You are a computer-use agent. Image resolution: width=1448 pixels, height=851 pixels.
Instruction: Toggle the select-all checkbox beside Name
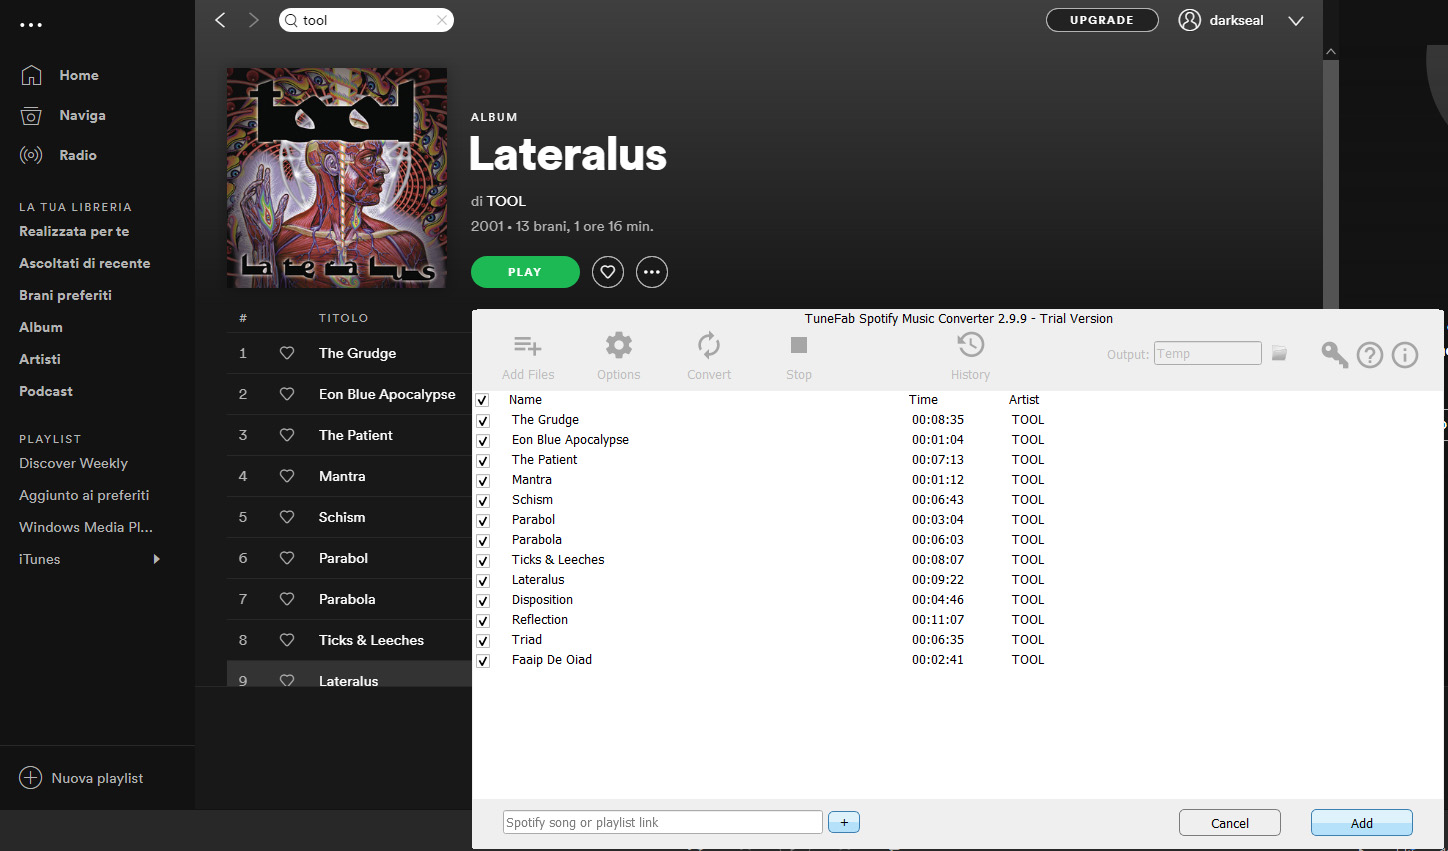pos(482,400)
